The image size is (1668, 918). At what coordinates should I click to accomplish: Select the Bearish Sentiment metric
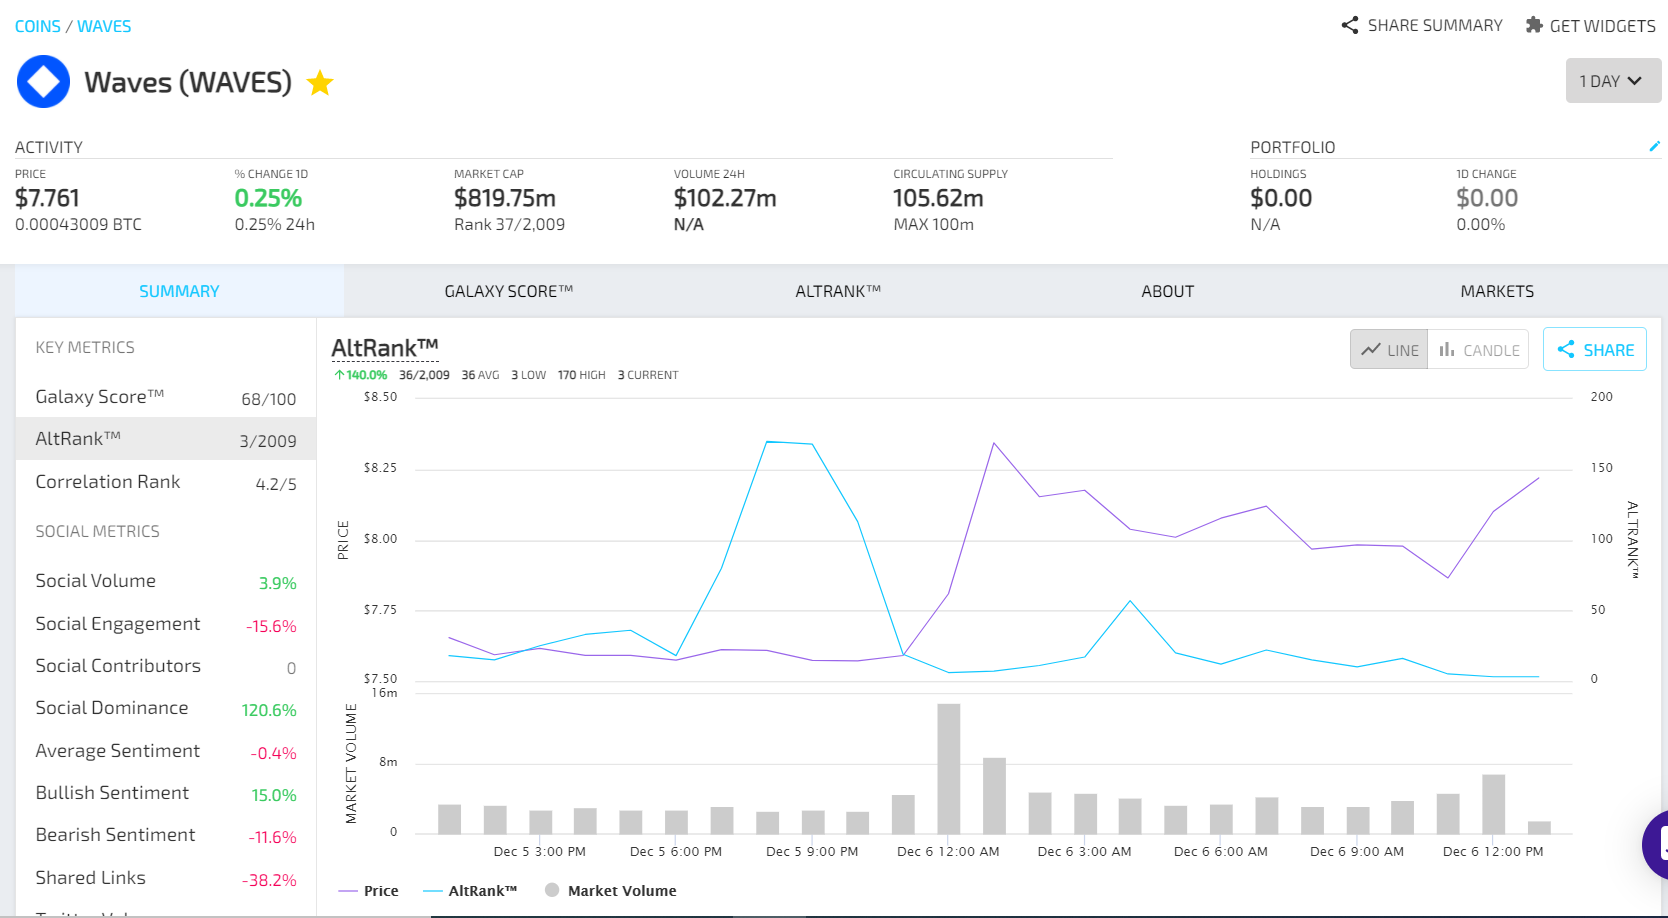(x=166, y=835)
